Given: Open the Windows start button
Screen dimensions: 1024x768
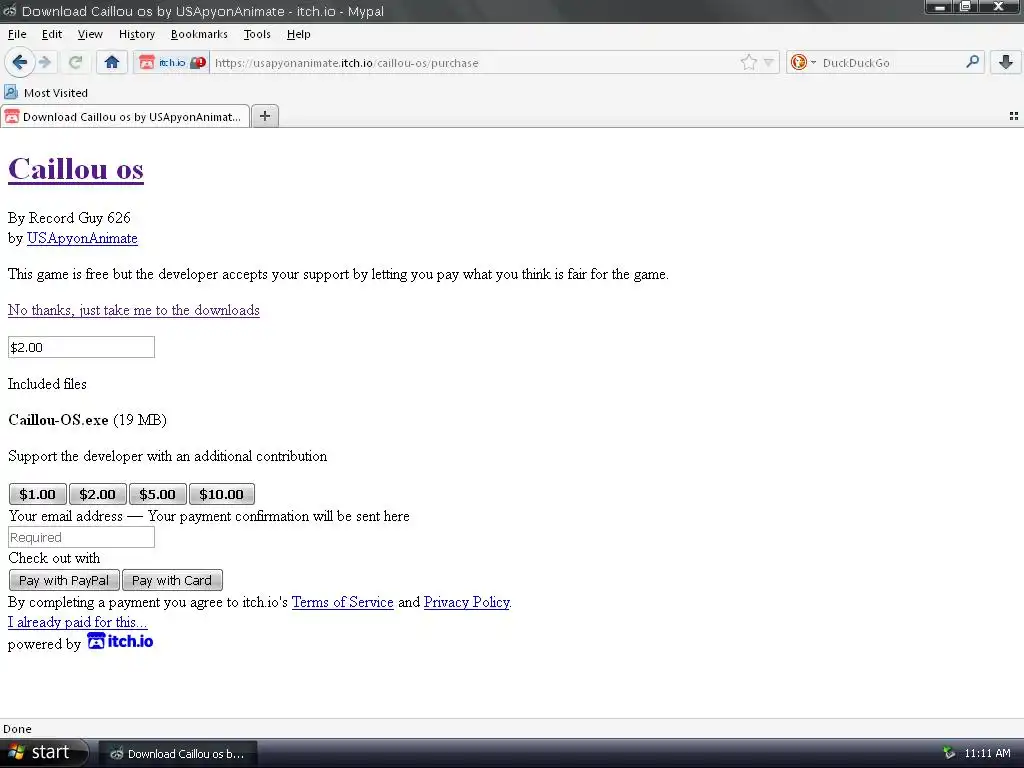Looking at the screenshot, I should 43,753.
